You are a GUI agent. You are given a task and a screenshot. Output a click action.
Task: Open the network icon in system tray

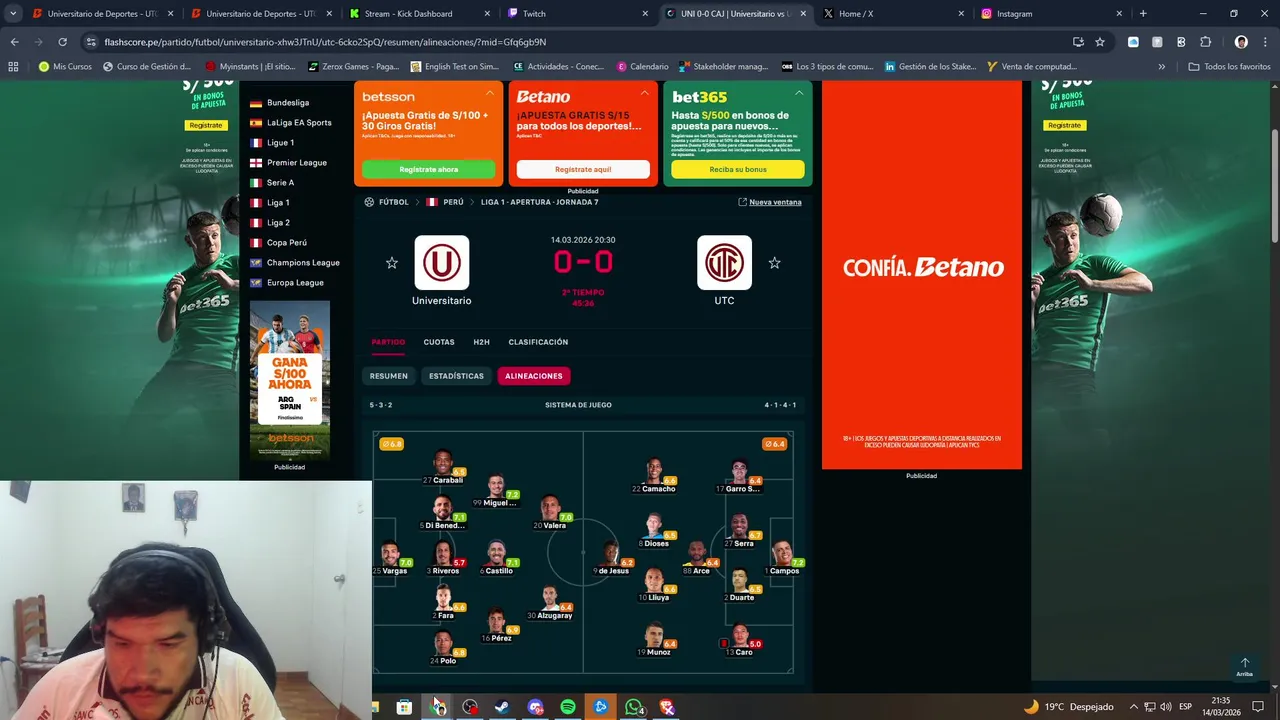tap(1149, 707)
